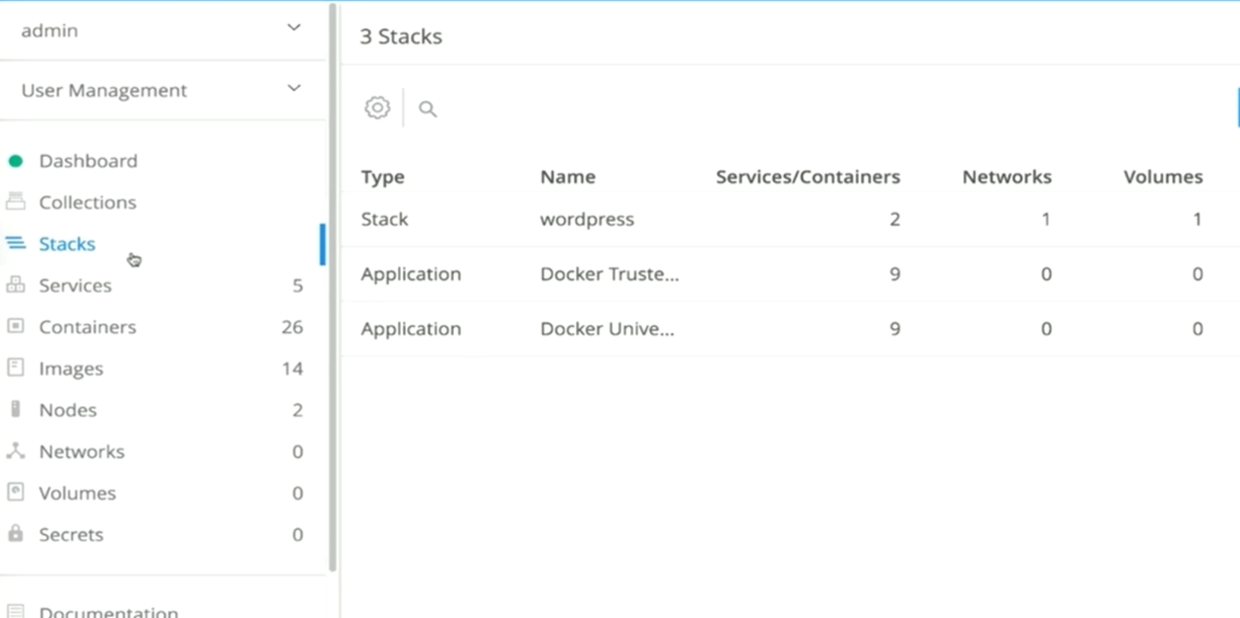Click the Containers icon in sidebar

(x=15, y=327)
